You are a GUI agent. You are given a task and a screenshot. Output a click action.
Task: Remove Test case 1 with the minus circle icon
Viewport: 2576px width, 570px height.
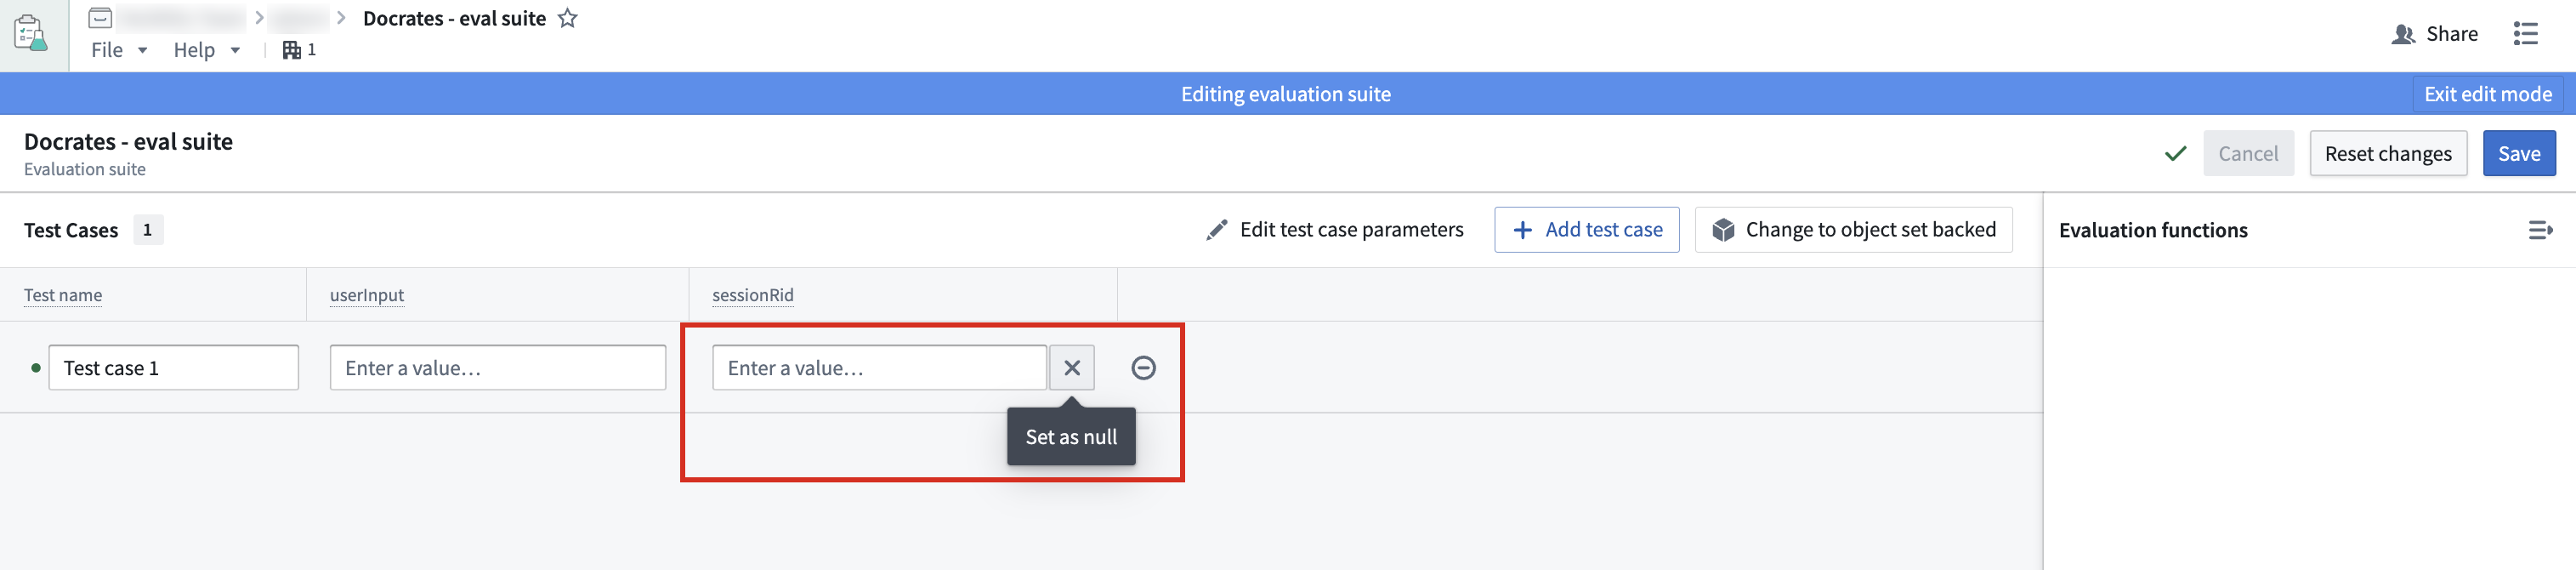coord(1143,367)
